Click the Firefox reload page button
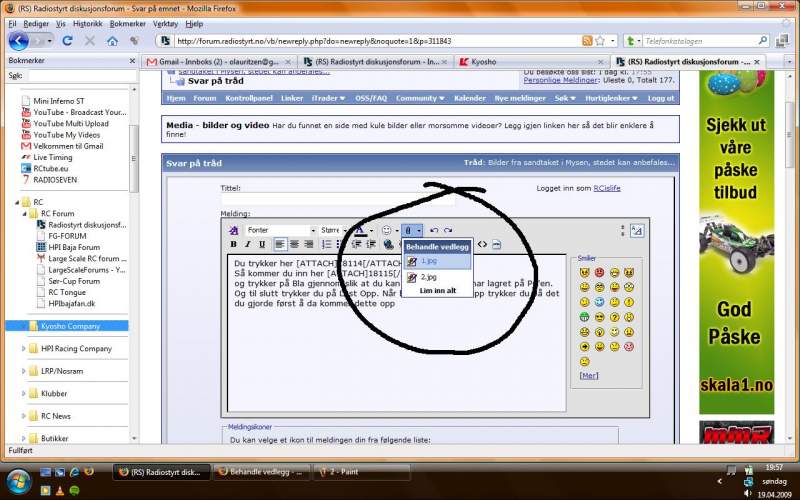 pos(67,41)
